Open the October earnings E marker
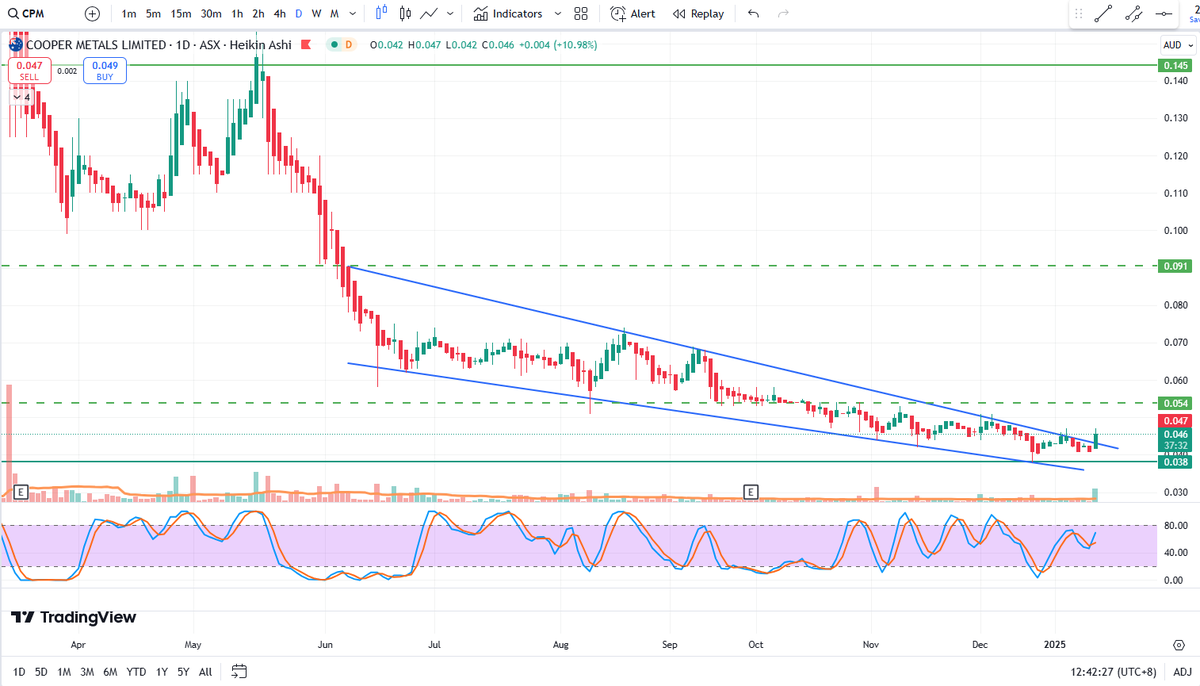Screen dimensions: 1200x686 751,491
